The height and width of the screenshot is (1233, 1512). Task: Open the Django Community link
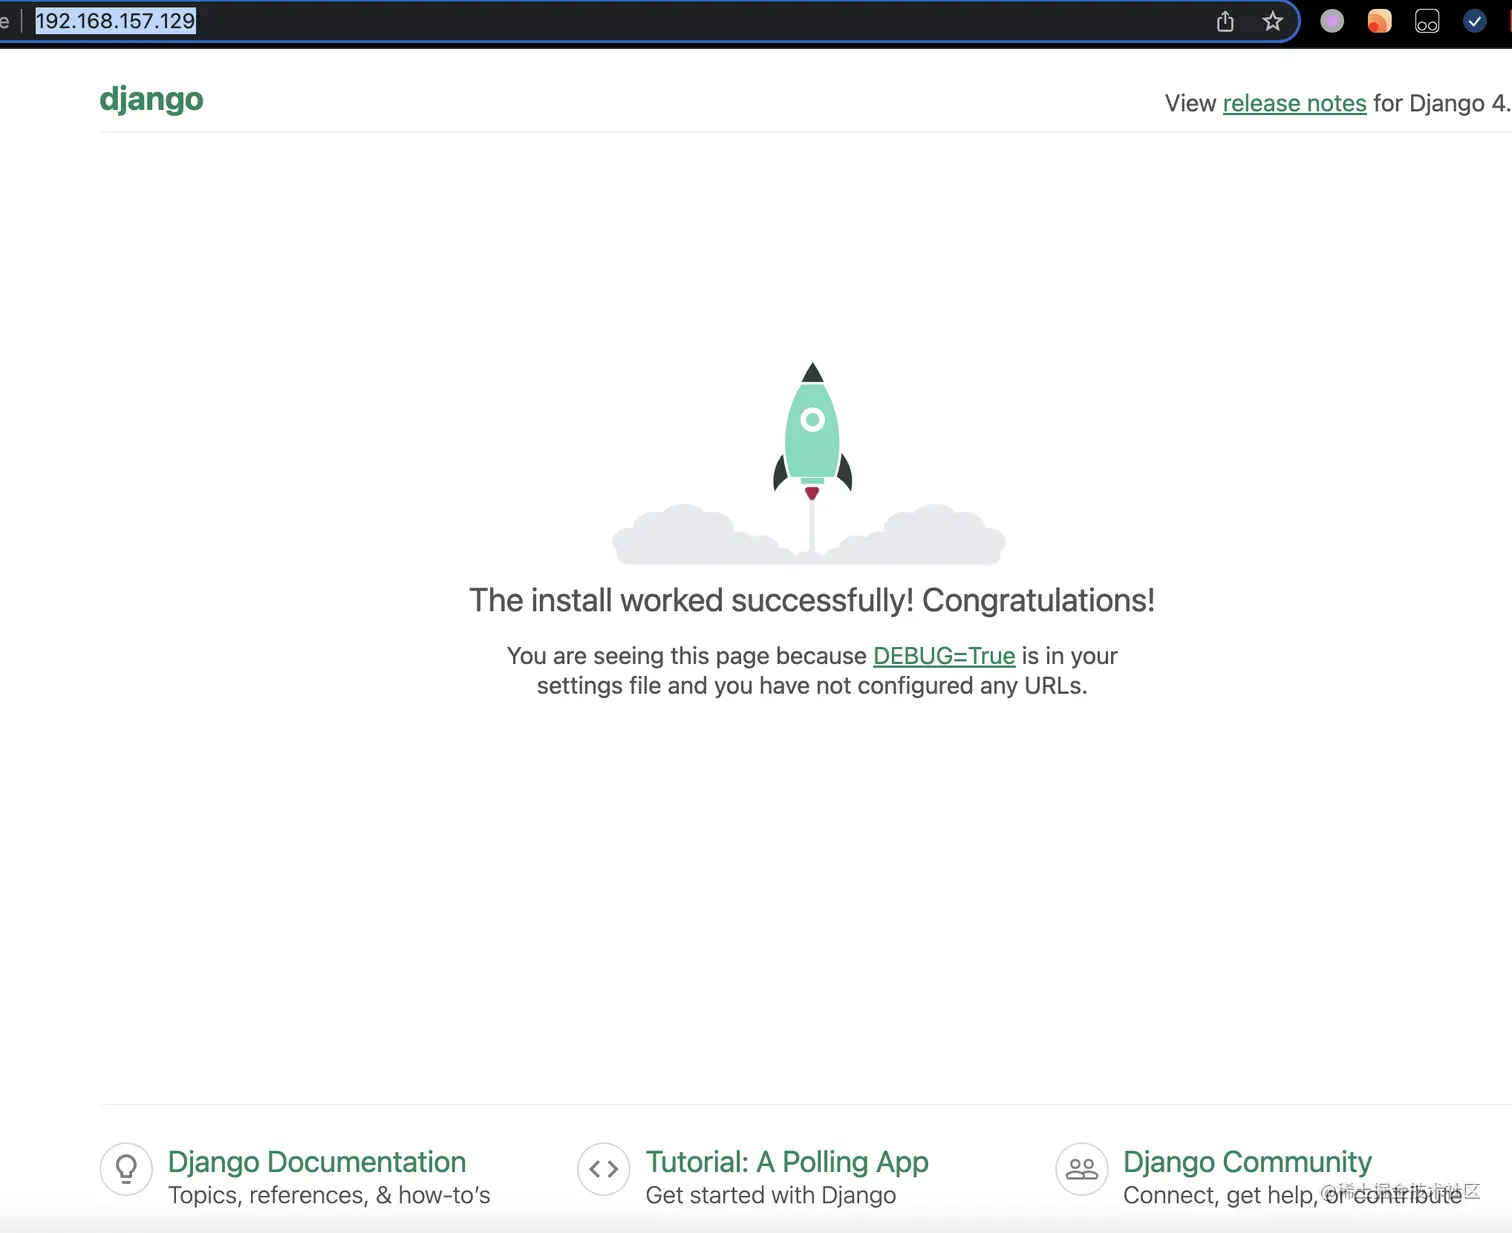coord(1247,1162)
